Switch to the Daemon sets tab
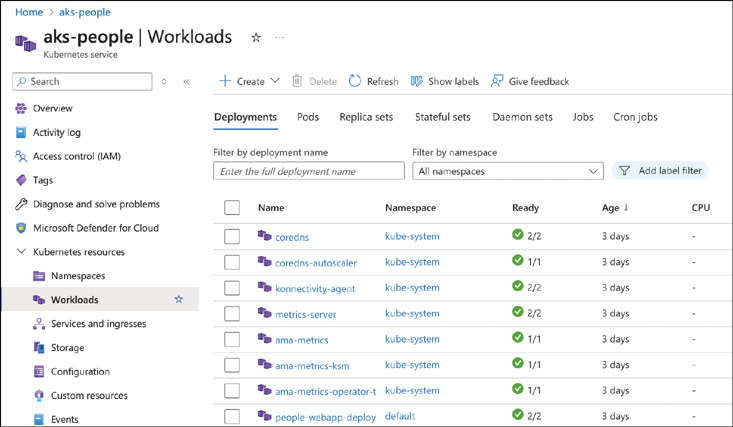 pyautogui.click(x=522, y=117)
